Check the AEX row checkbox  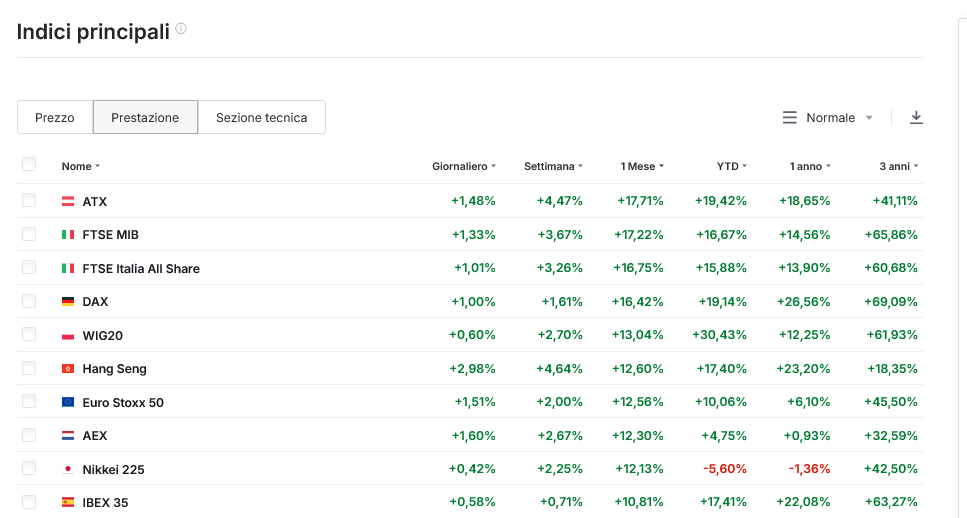[x=29, y=435]
